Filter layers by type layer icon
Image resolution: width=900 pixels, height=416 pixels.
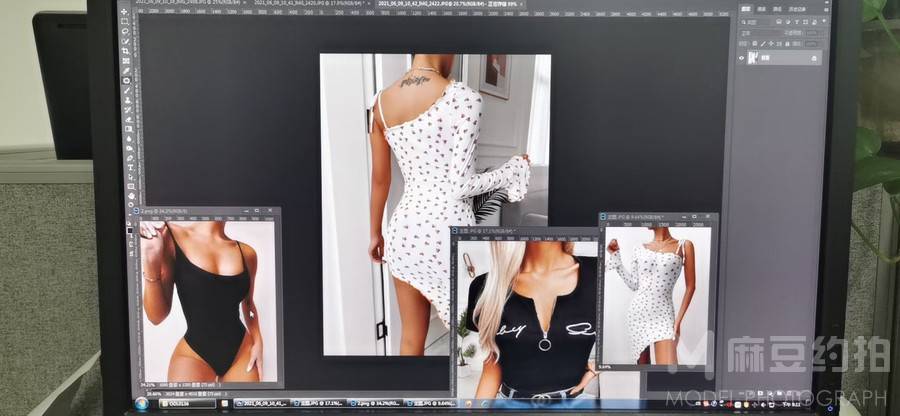797,22
